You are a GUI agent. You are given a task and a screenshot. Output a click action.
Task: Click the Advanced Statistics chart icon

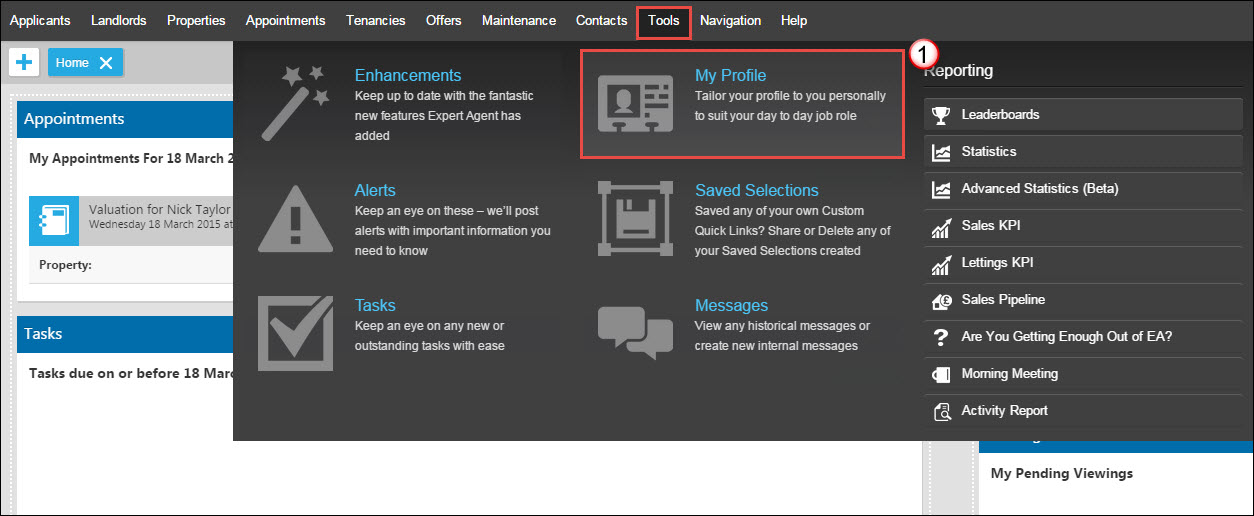(941, 189)
